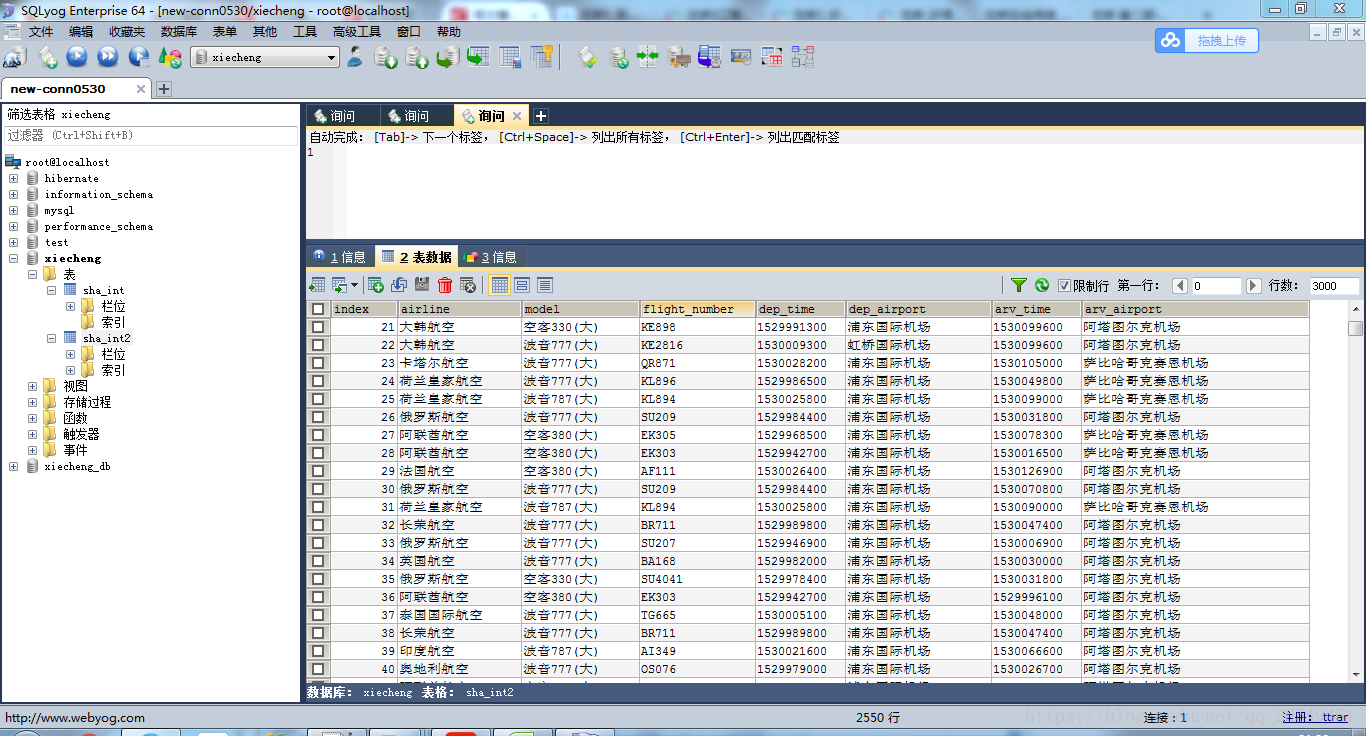Click the query builder toolbar icon

click(x=772, y=57)
